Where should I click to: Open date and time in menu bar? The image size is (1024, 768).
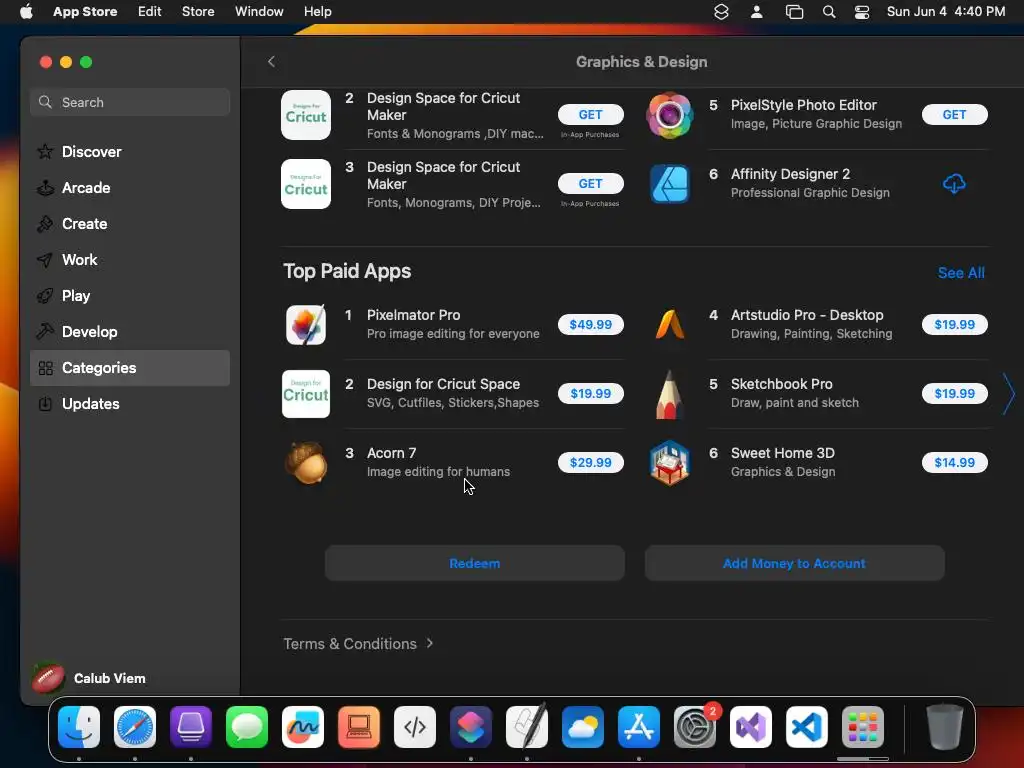pyautogui.click(x=946, y=12)
